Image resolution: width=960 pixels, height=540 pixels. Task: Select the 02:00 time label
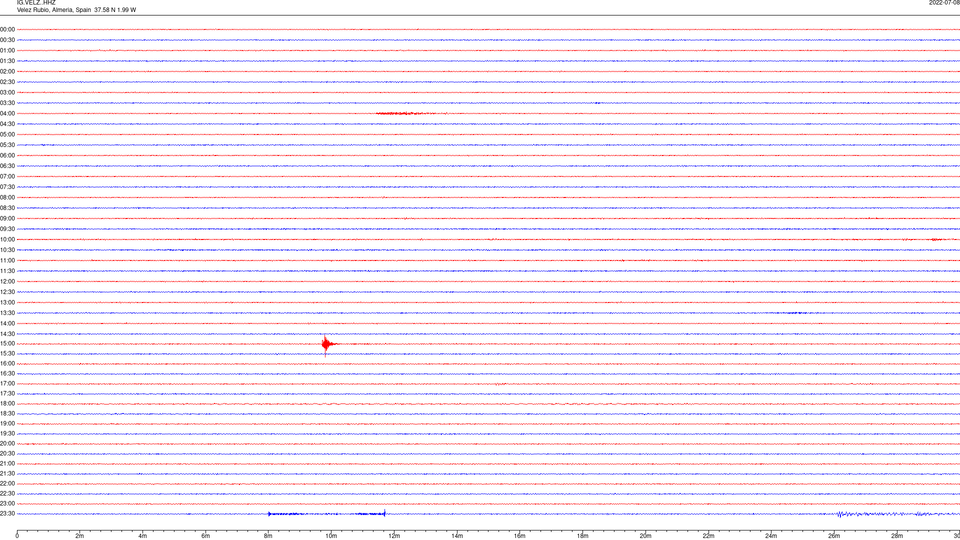click(7, 72)
